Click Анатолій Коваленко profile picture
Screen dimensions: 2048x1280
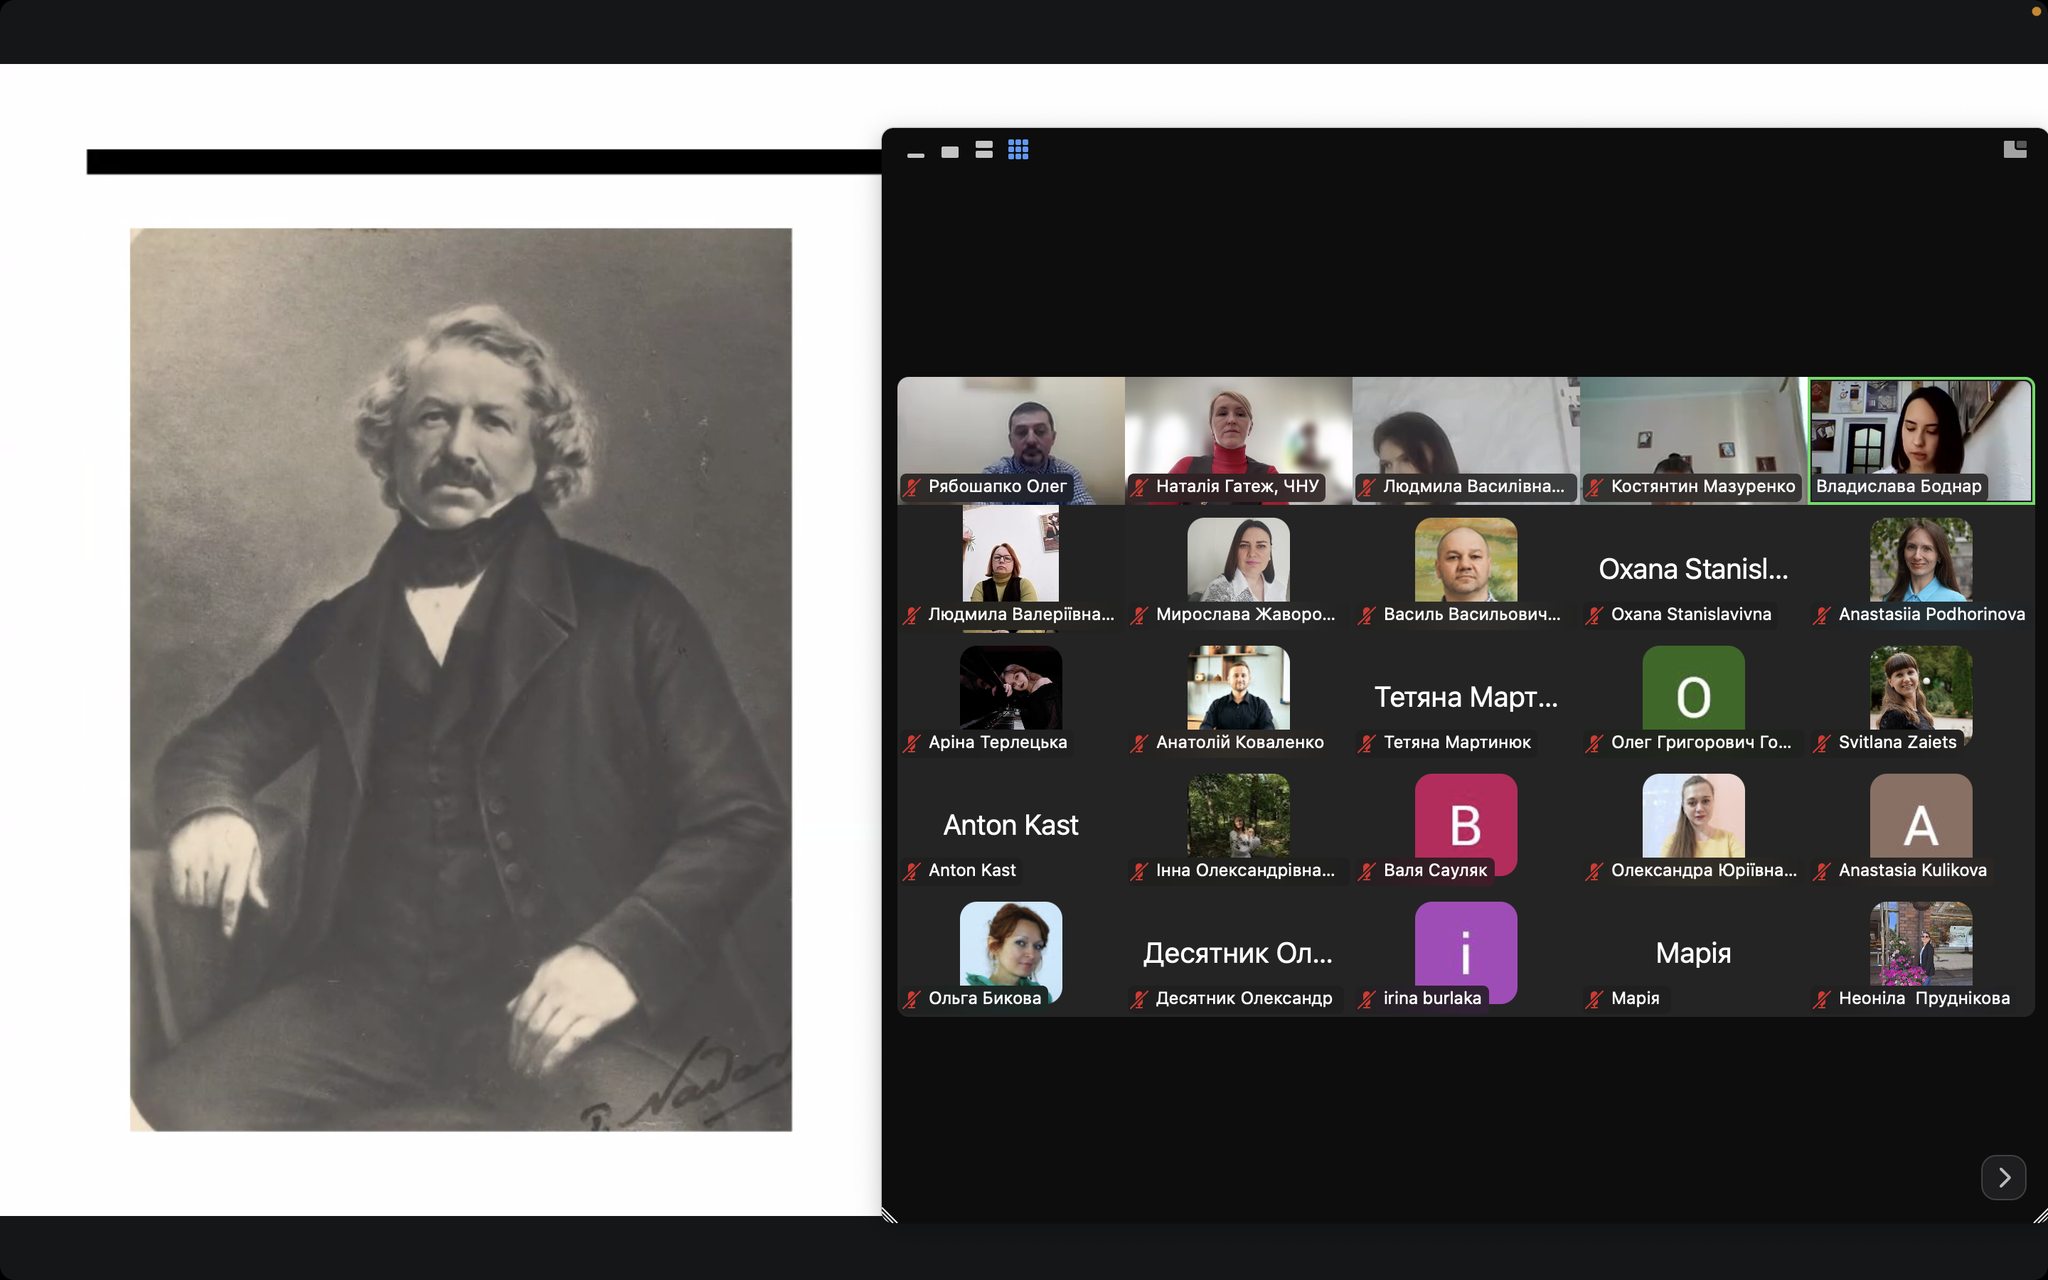pyautogui.click(x=1238, y=688)
